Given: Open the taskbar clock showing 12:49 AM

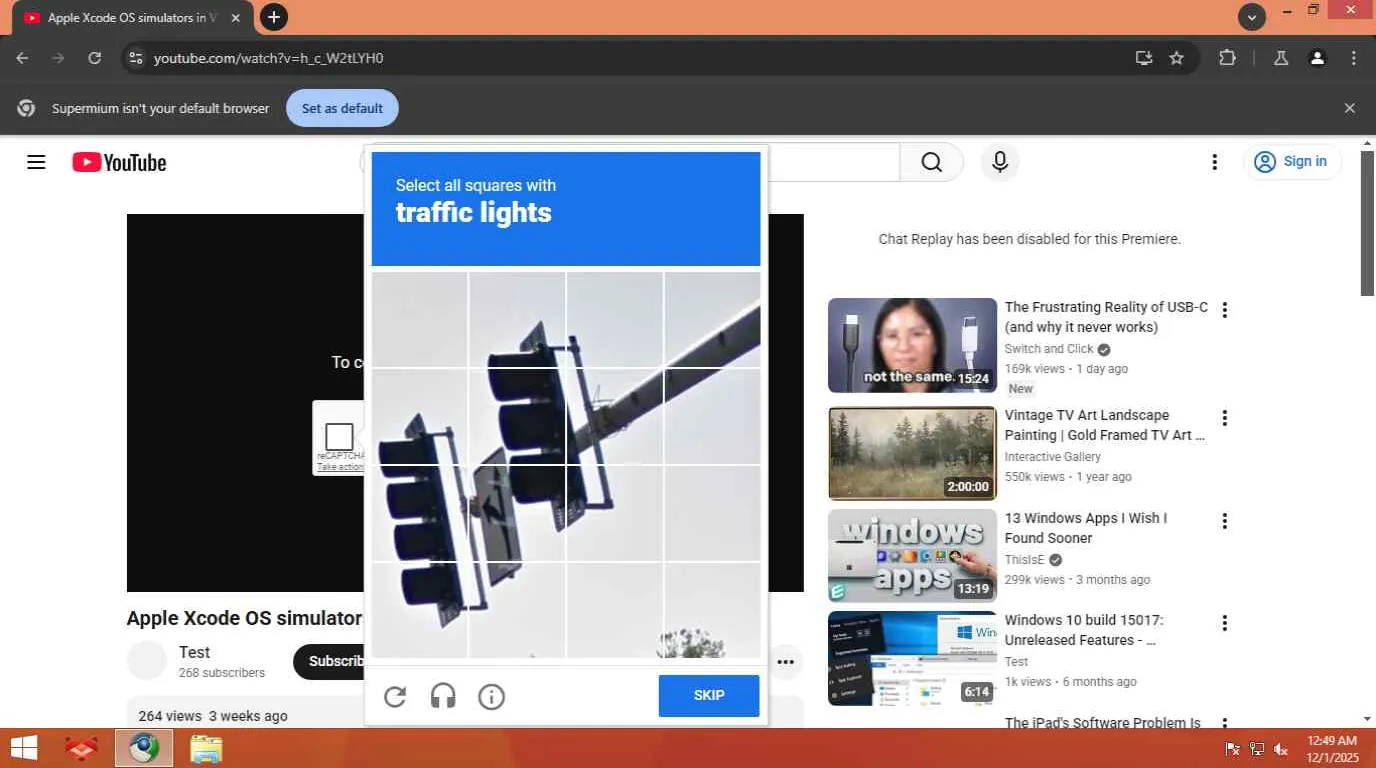Looking at the screenshot, I should click(1332, 749).
